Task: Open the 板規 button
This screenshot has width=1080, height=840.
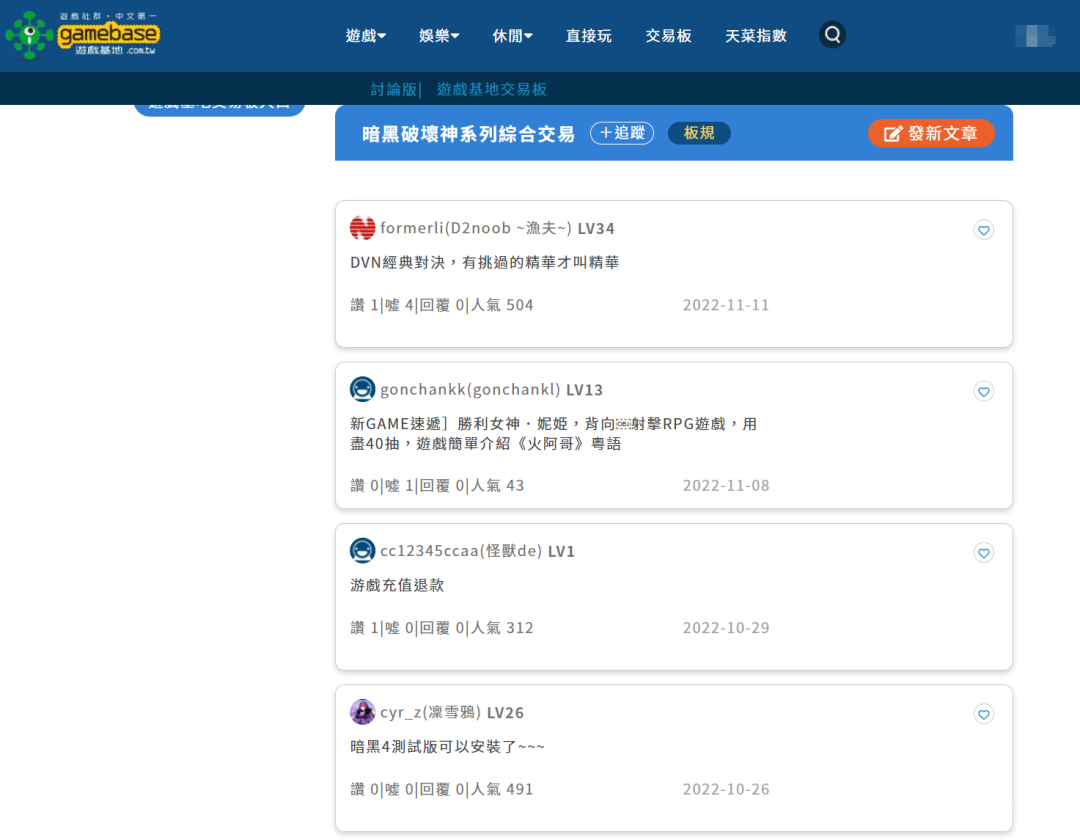Action: [699, 133]
